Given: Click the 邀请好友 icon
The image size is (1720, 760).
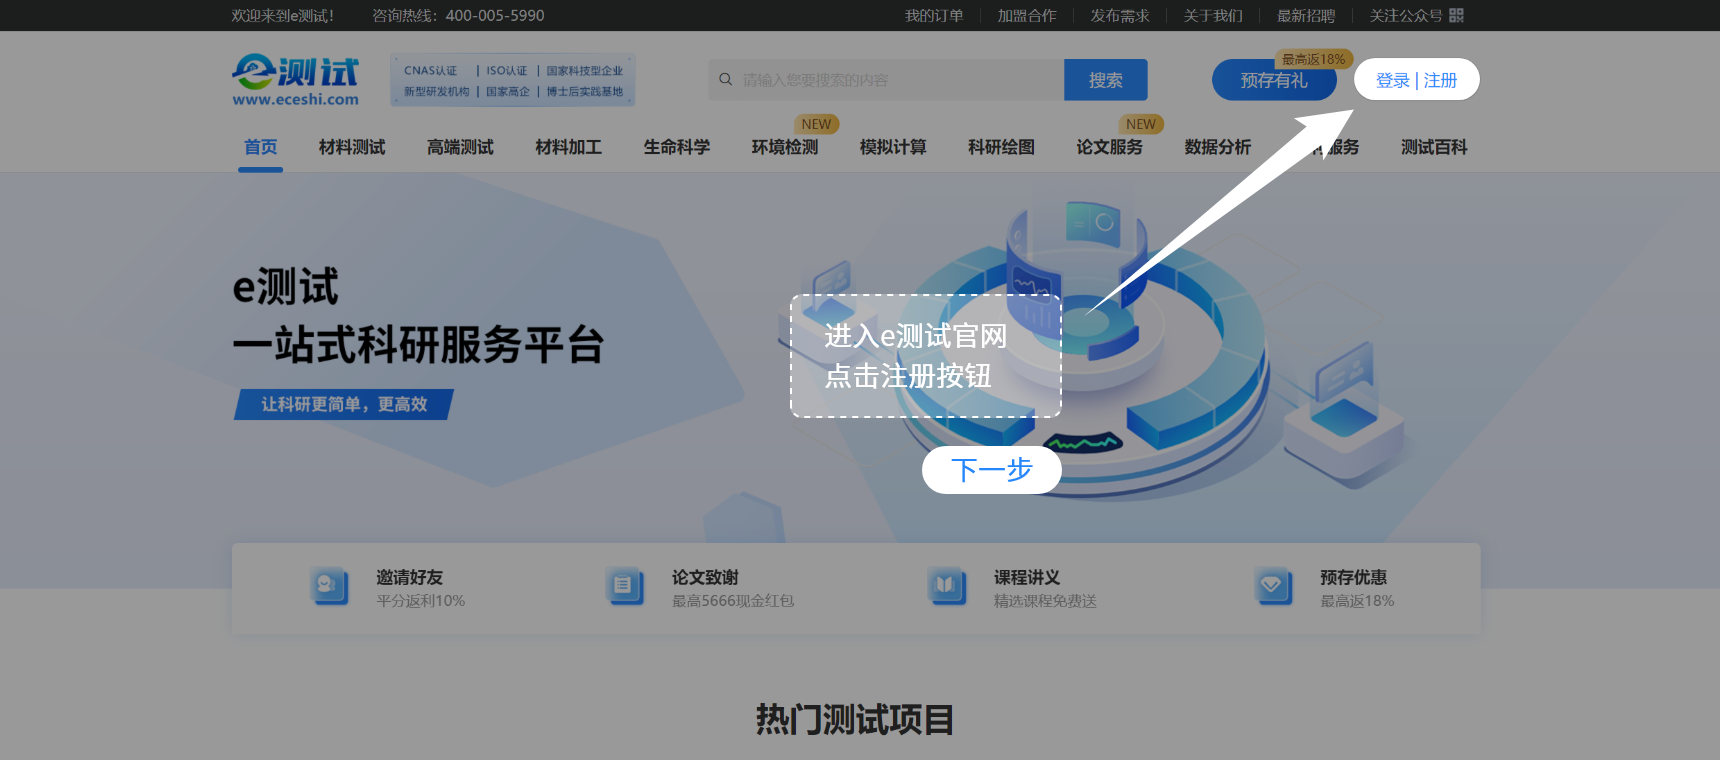Looking at the screenshot, I should tap(328, 587).
